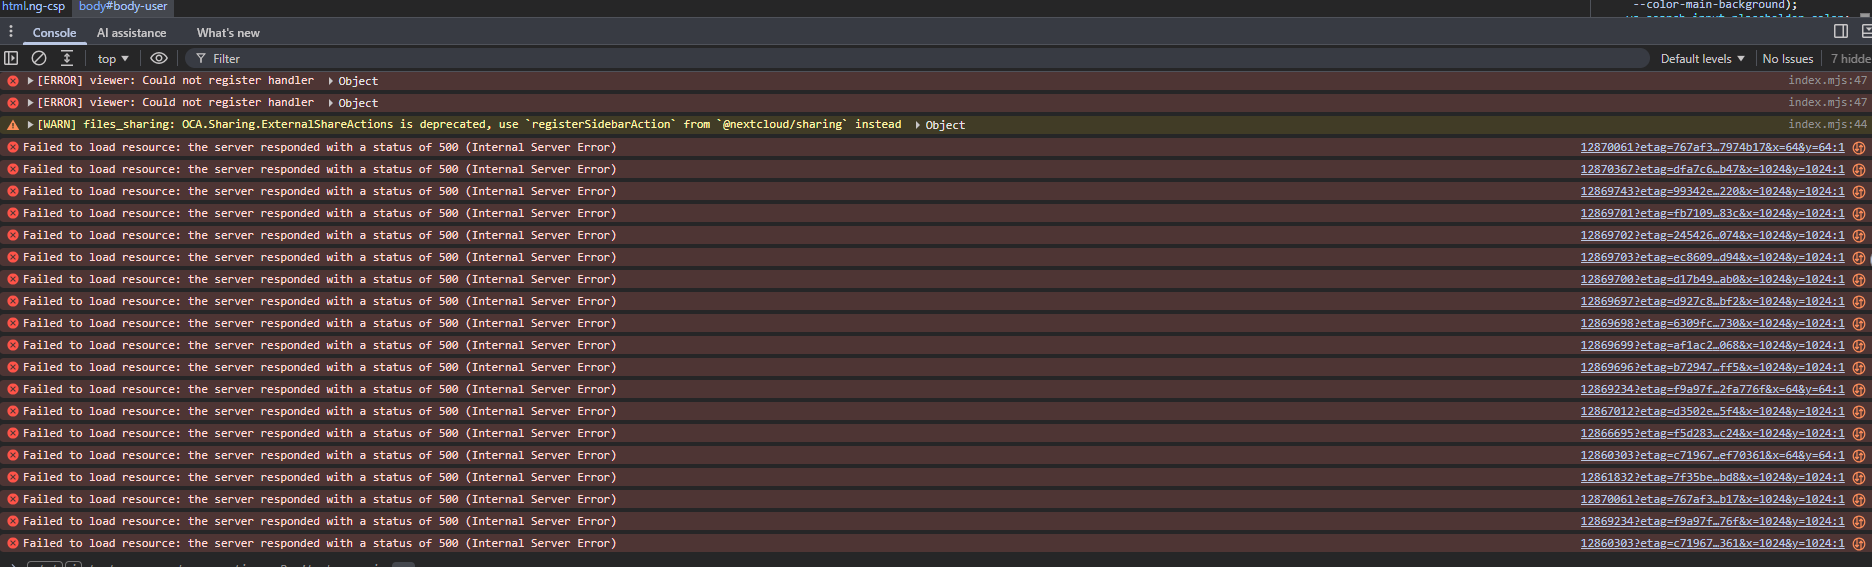Click the AI icon beside 12869702?etag=245426
The height and width of the screenshot is (567, 1872).
pyautogui.click(x=1859, y=235)
